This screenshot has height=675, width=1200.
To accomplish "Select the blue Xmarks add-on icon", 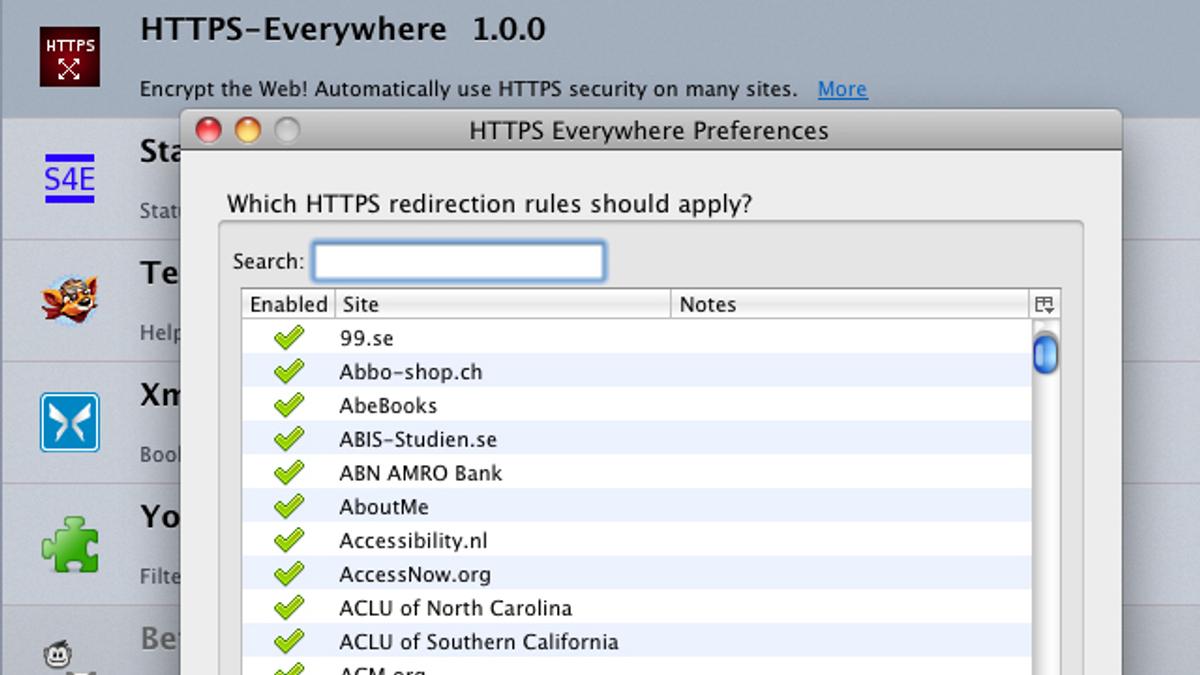I will (69, 422).
